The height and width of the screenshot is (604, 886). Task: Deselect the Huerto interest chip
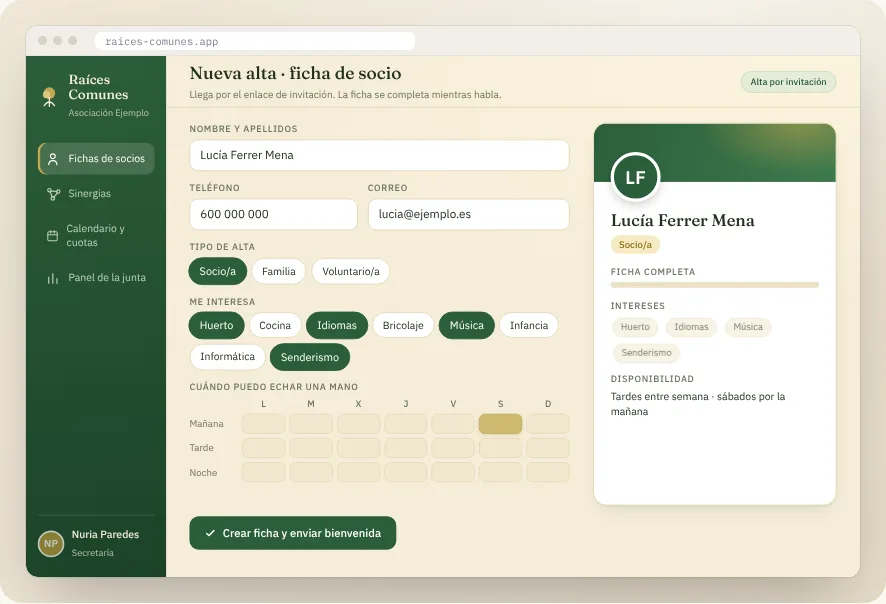(x=216, y=325)
